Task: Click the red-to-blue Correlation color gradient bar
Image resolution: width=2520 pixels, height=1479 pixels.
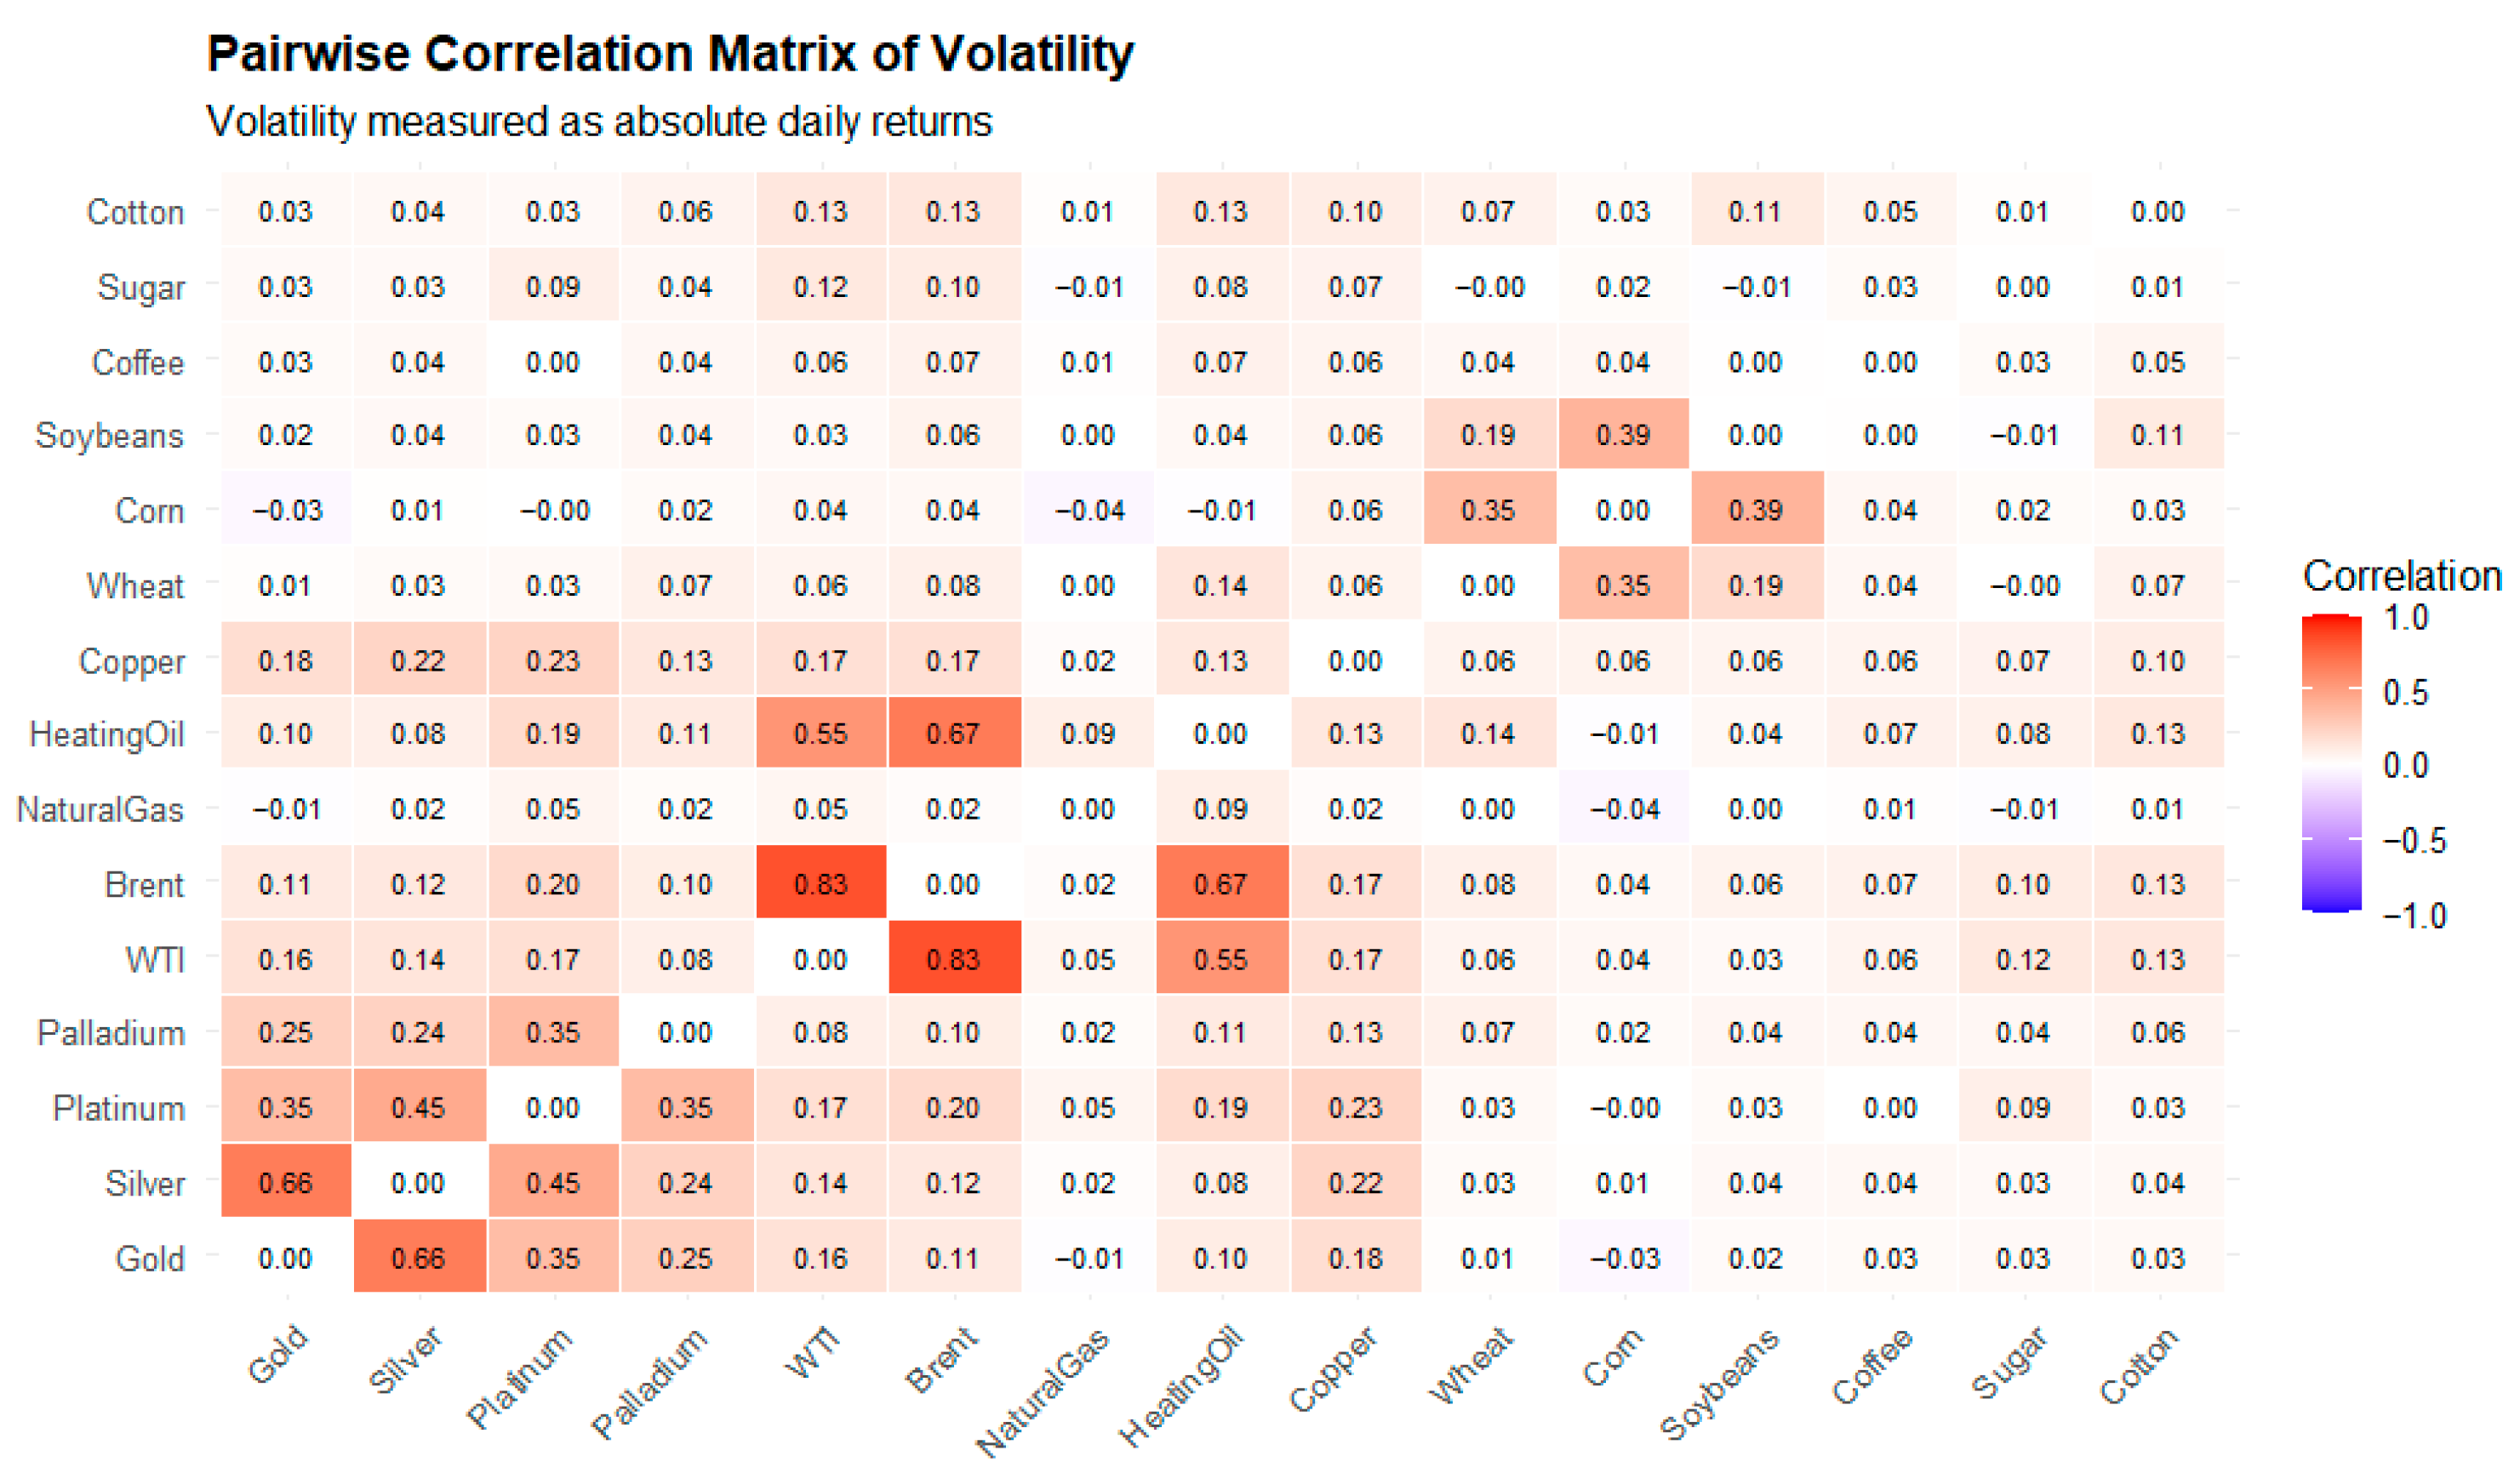Action: [2331, 764]
